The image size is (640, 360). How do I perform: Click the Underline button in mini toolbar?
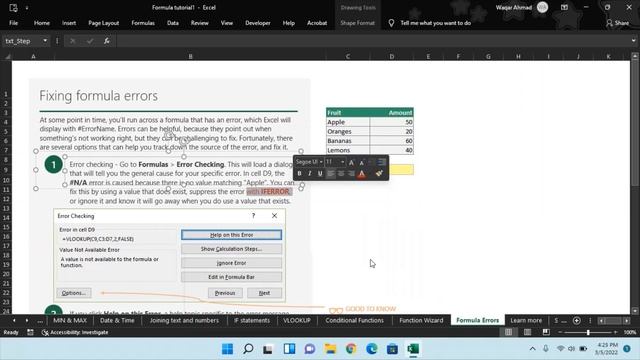[x=320, y=174]
